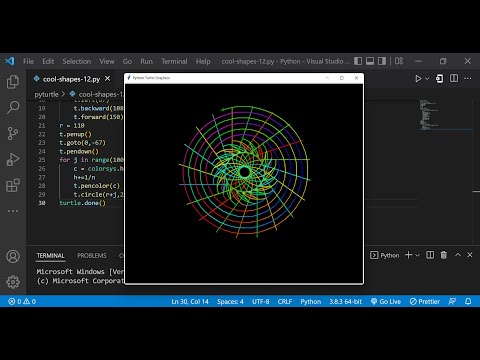Image resolution: width=480 pixels, height=360 pixels.
Task: Open the Selection menu
Action: pos(77,61)
